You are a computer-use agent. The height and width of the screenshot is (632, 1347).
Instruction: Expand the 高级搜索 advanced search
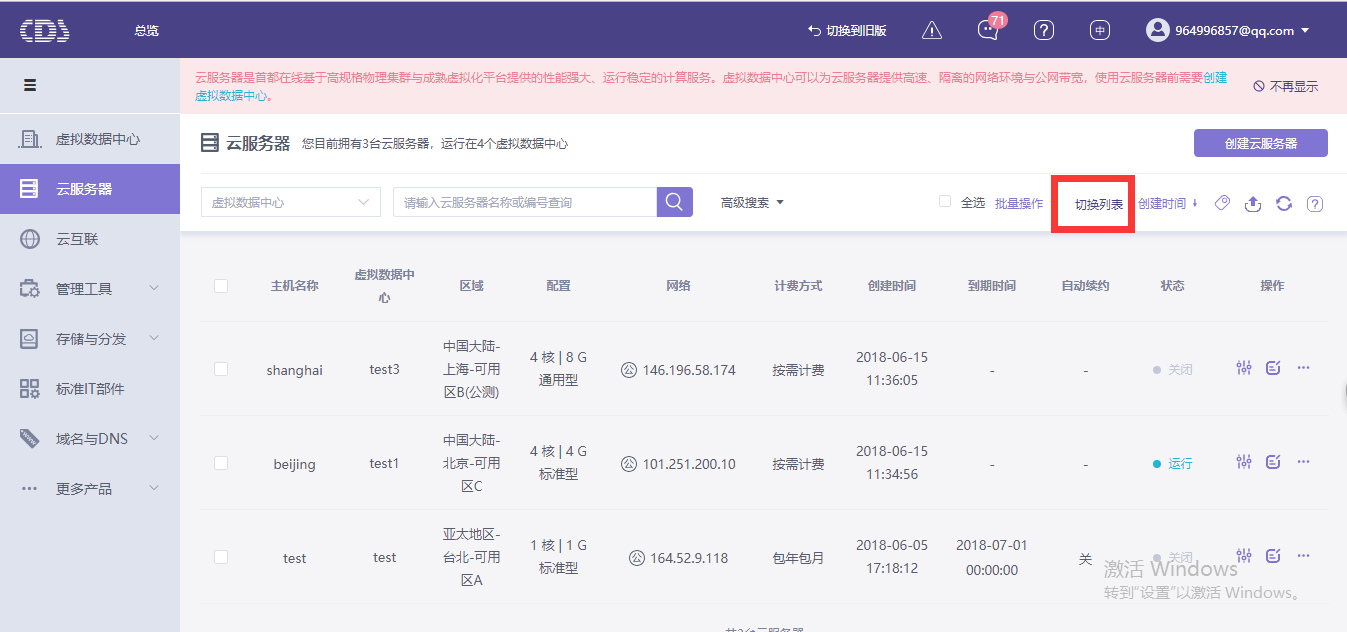(752, 202)
